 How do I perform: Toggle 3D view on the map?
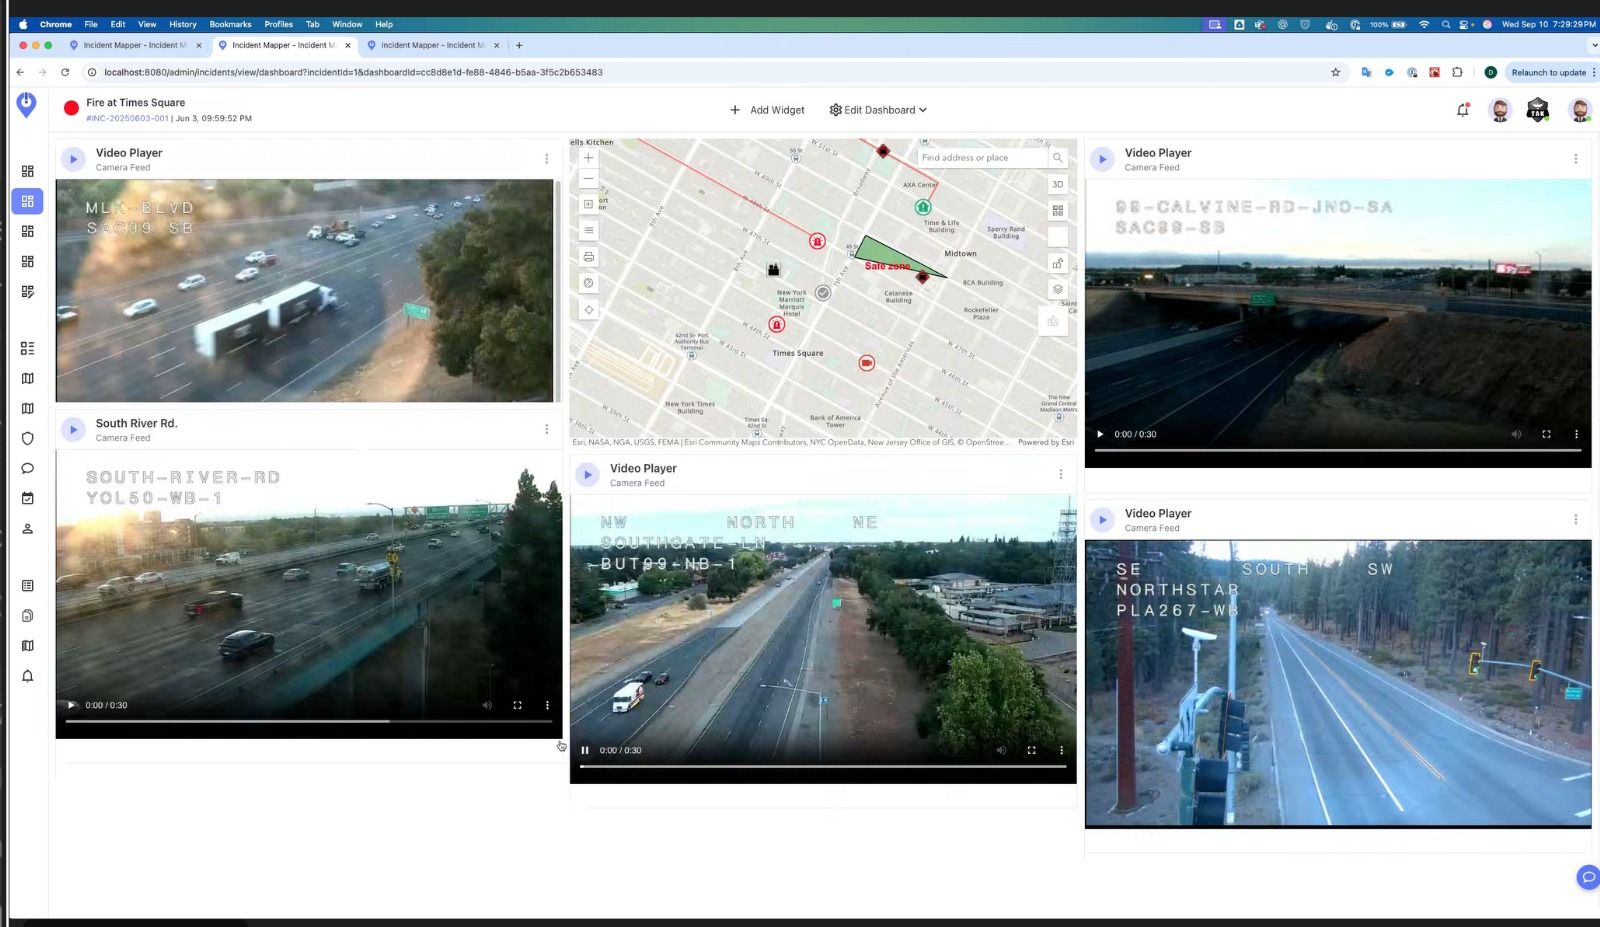[x=1057, y=184]
